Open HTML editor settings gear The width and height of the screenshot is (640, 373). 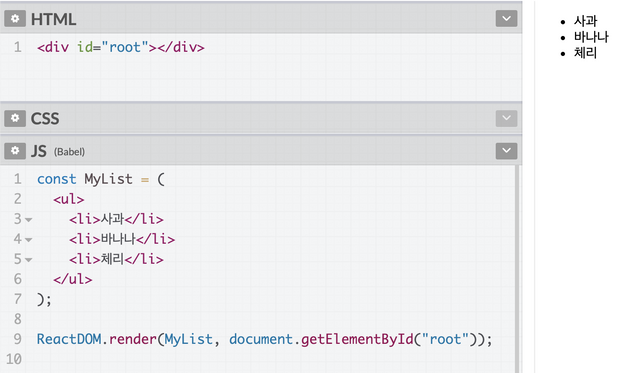click(x=15, y=19)
